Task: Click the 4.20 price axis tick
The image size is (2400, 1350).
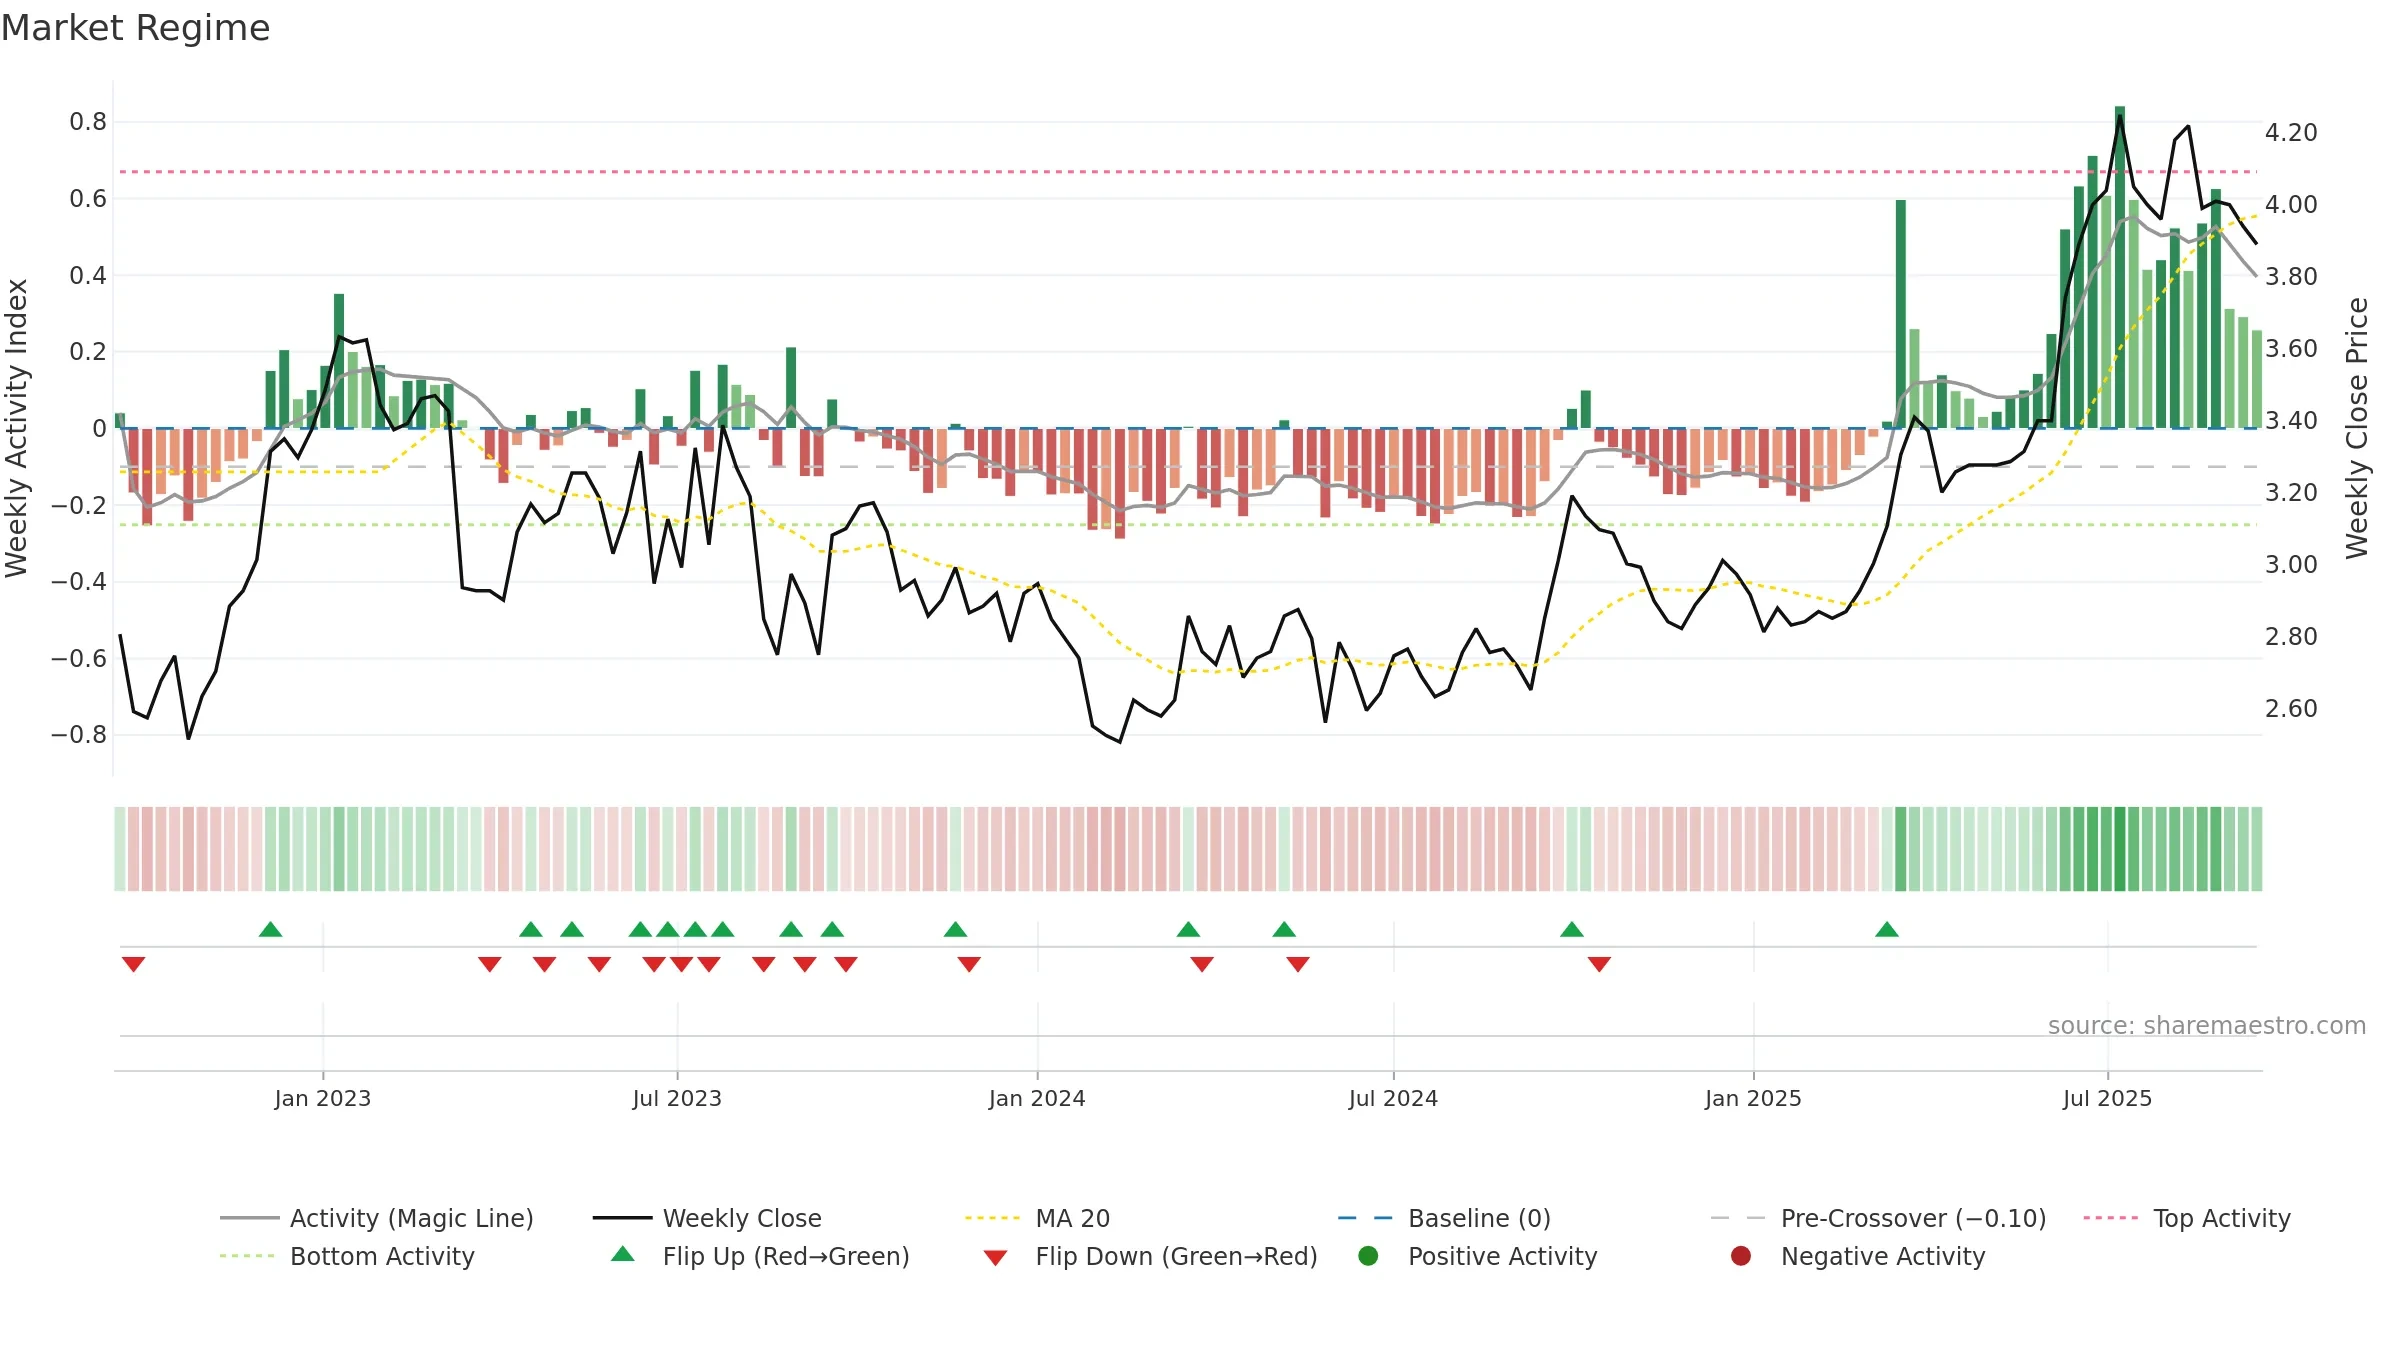Action: click(2291, 132)
